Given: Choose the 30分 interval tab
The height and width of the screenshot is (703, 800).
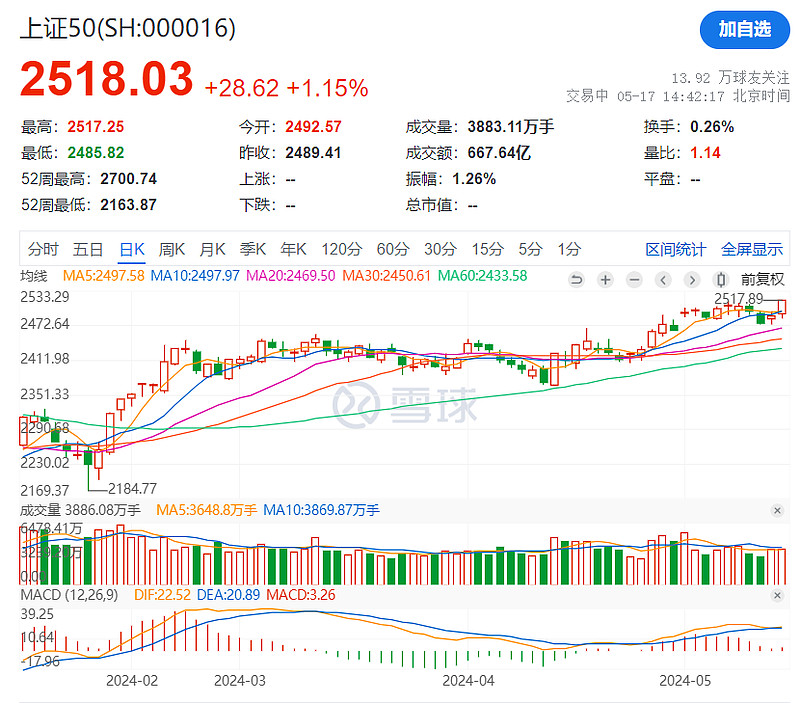Looking at the screenshot, I should coord(440,249).
